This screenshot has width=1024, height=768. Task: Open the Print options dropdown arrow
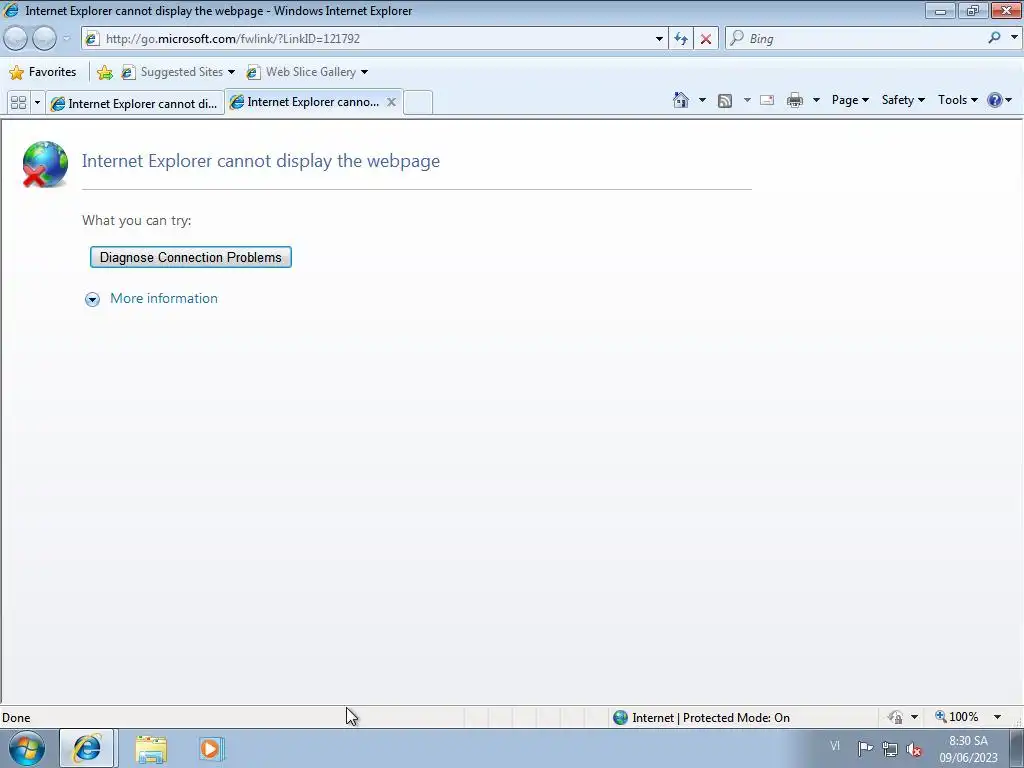[x=816, y=100]
